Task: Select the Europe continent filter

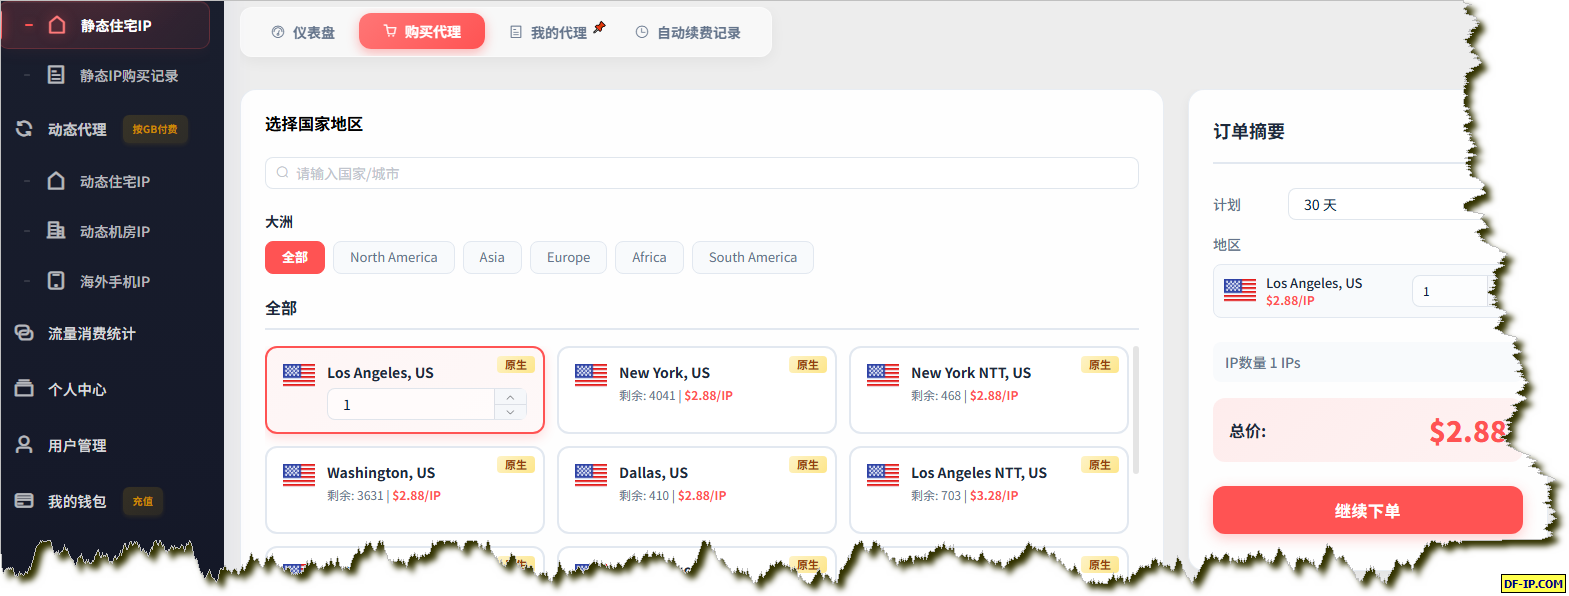Action: point(568,257)
